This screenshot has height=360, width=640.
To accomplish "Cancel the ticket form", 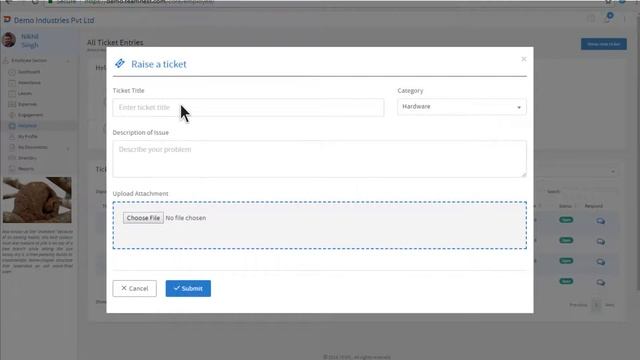I will tap(135, 289).
